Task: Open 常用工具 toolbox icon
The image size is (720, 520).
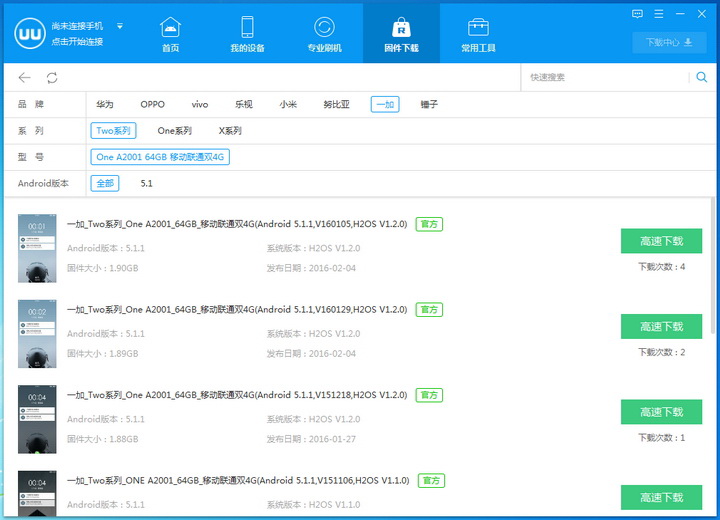Action: (478, 27)
